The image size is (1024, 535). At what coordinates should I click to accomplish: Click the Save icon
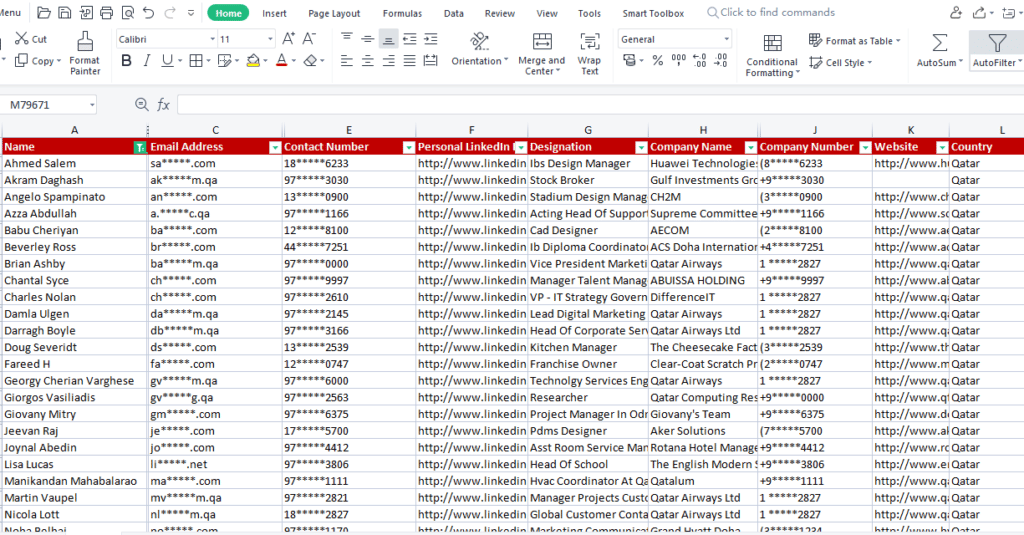(x=65, y=12)
